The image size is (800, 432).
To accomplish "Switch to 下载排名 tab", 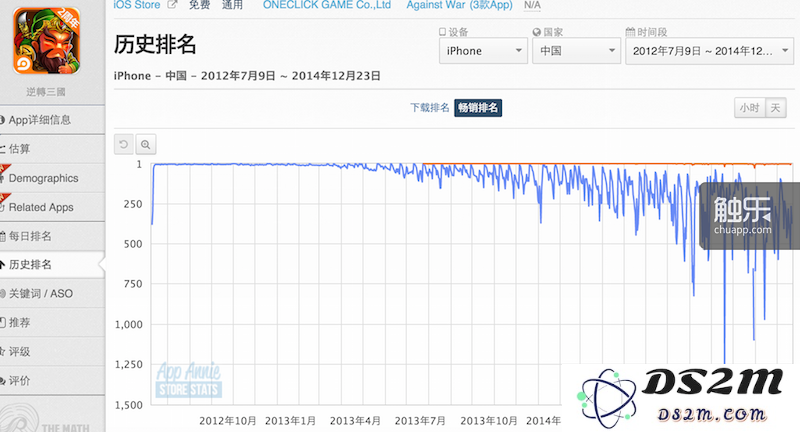I will click(x=430, y=108).
